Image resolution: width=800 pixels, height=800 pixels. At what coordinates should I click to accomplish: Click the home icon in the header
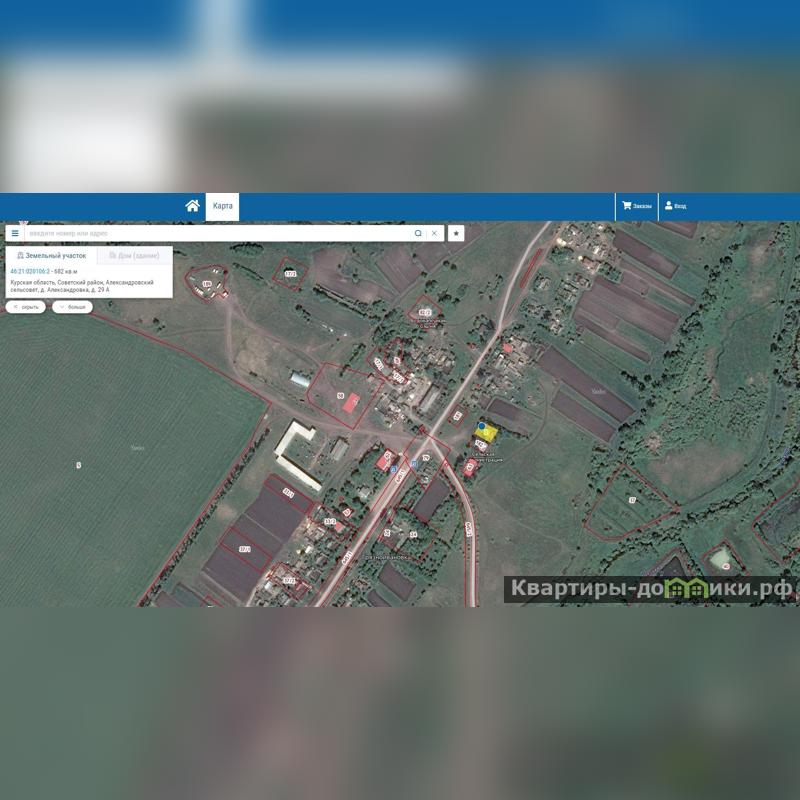[x=192, y=206]
